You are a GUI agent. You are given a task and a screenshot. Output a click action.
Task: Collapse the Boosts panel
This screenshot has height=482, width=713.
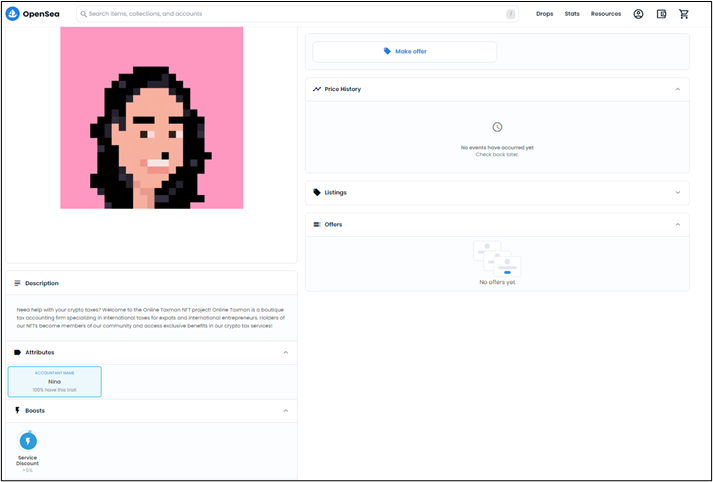(x=285, y=410)
